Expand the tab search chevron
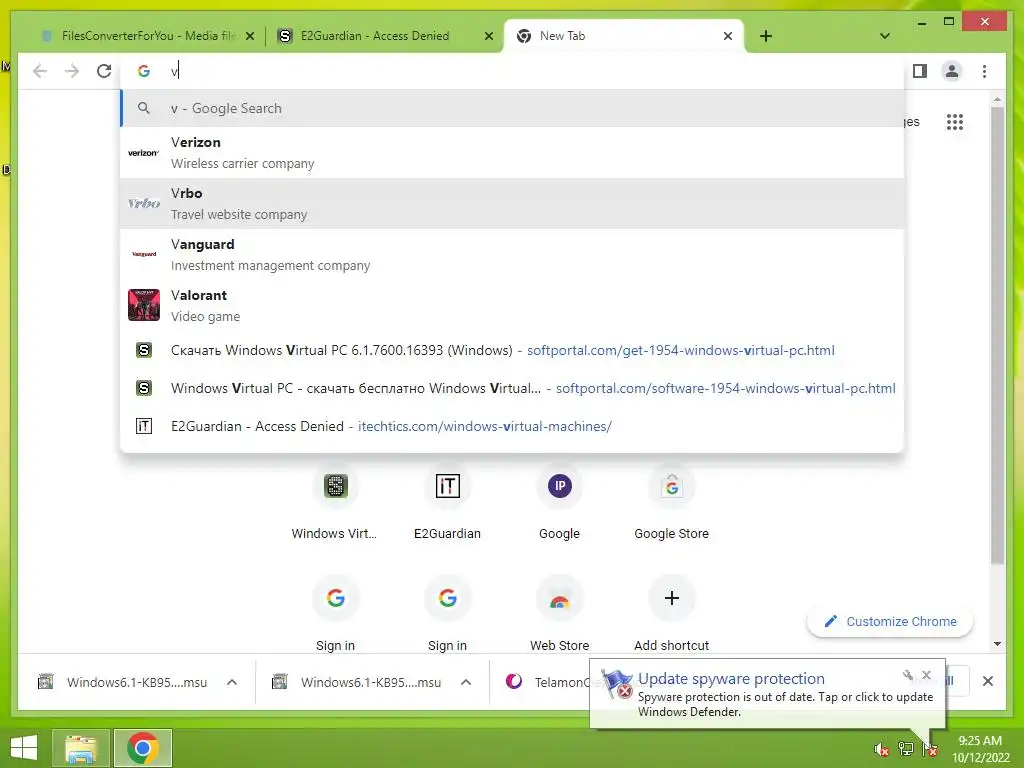1024x768 pixels. [885, 36]
